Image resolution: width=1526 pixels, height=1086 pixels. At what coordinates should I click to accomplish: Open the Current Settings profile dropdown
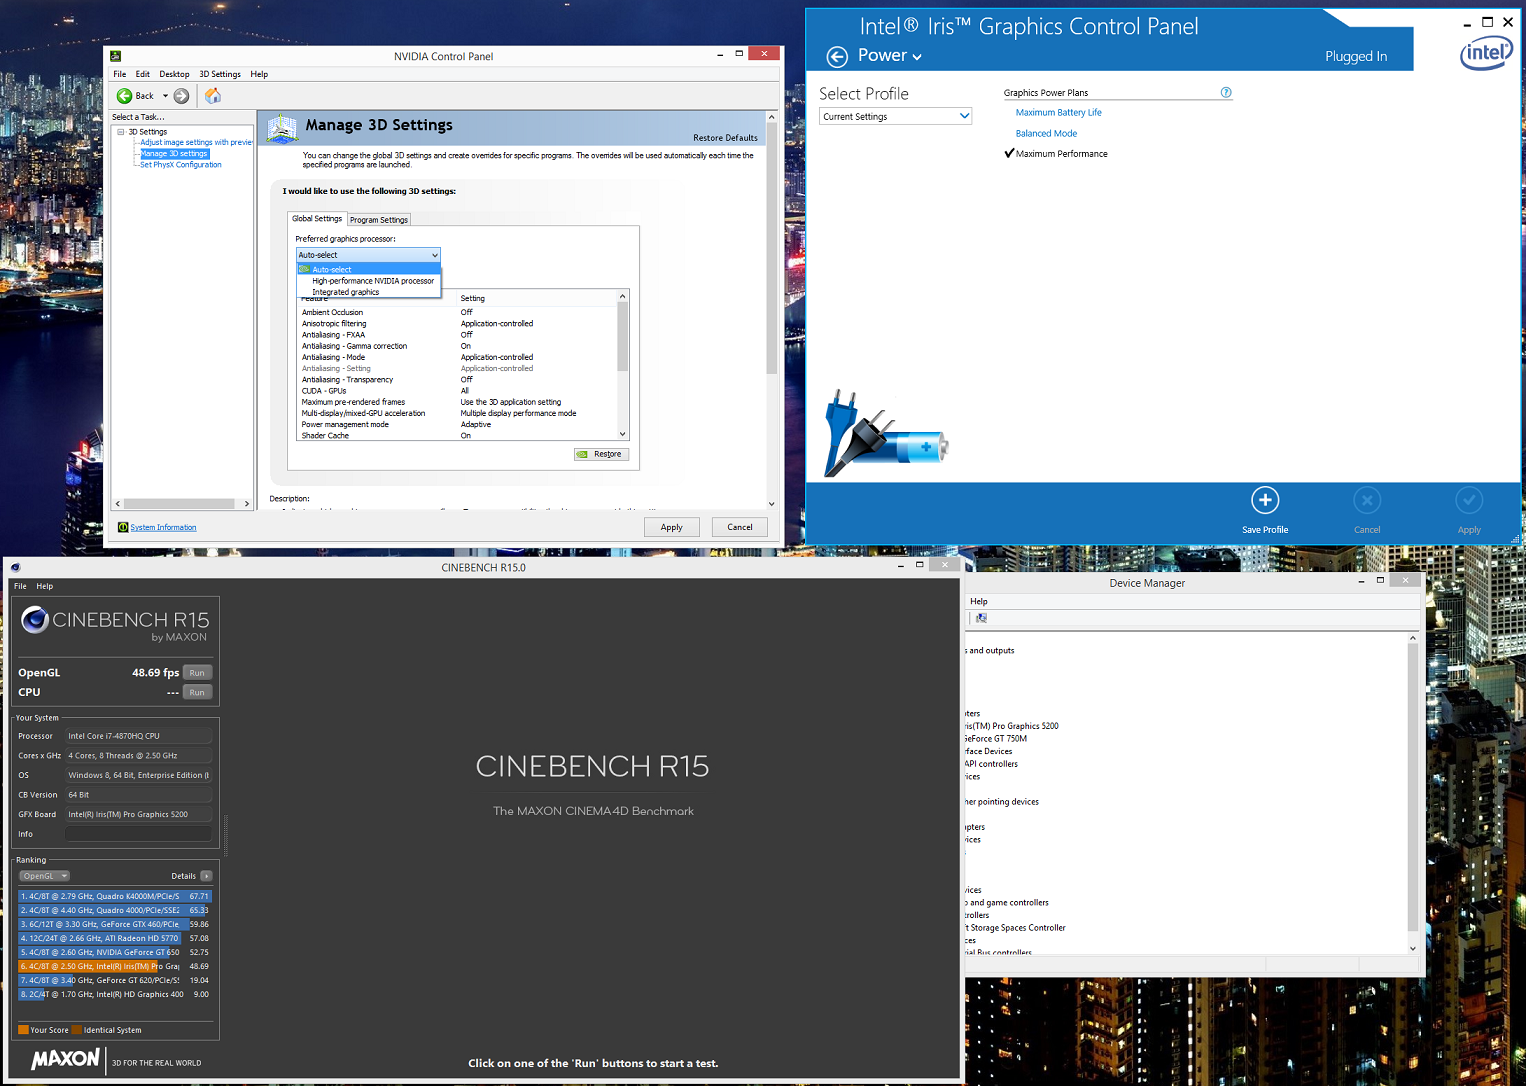coord(896,116)
